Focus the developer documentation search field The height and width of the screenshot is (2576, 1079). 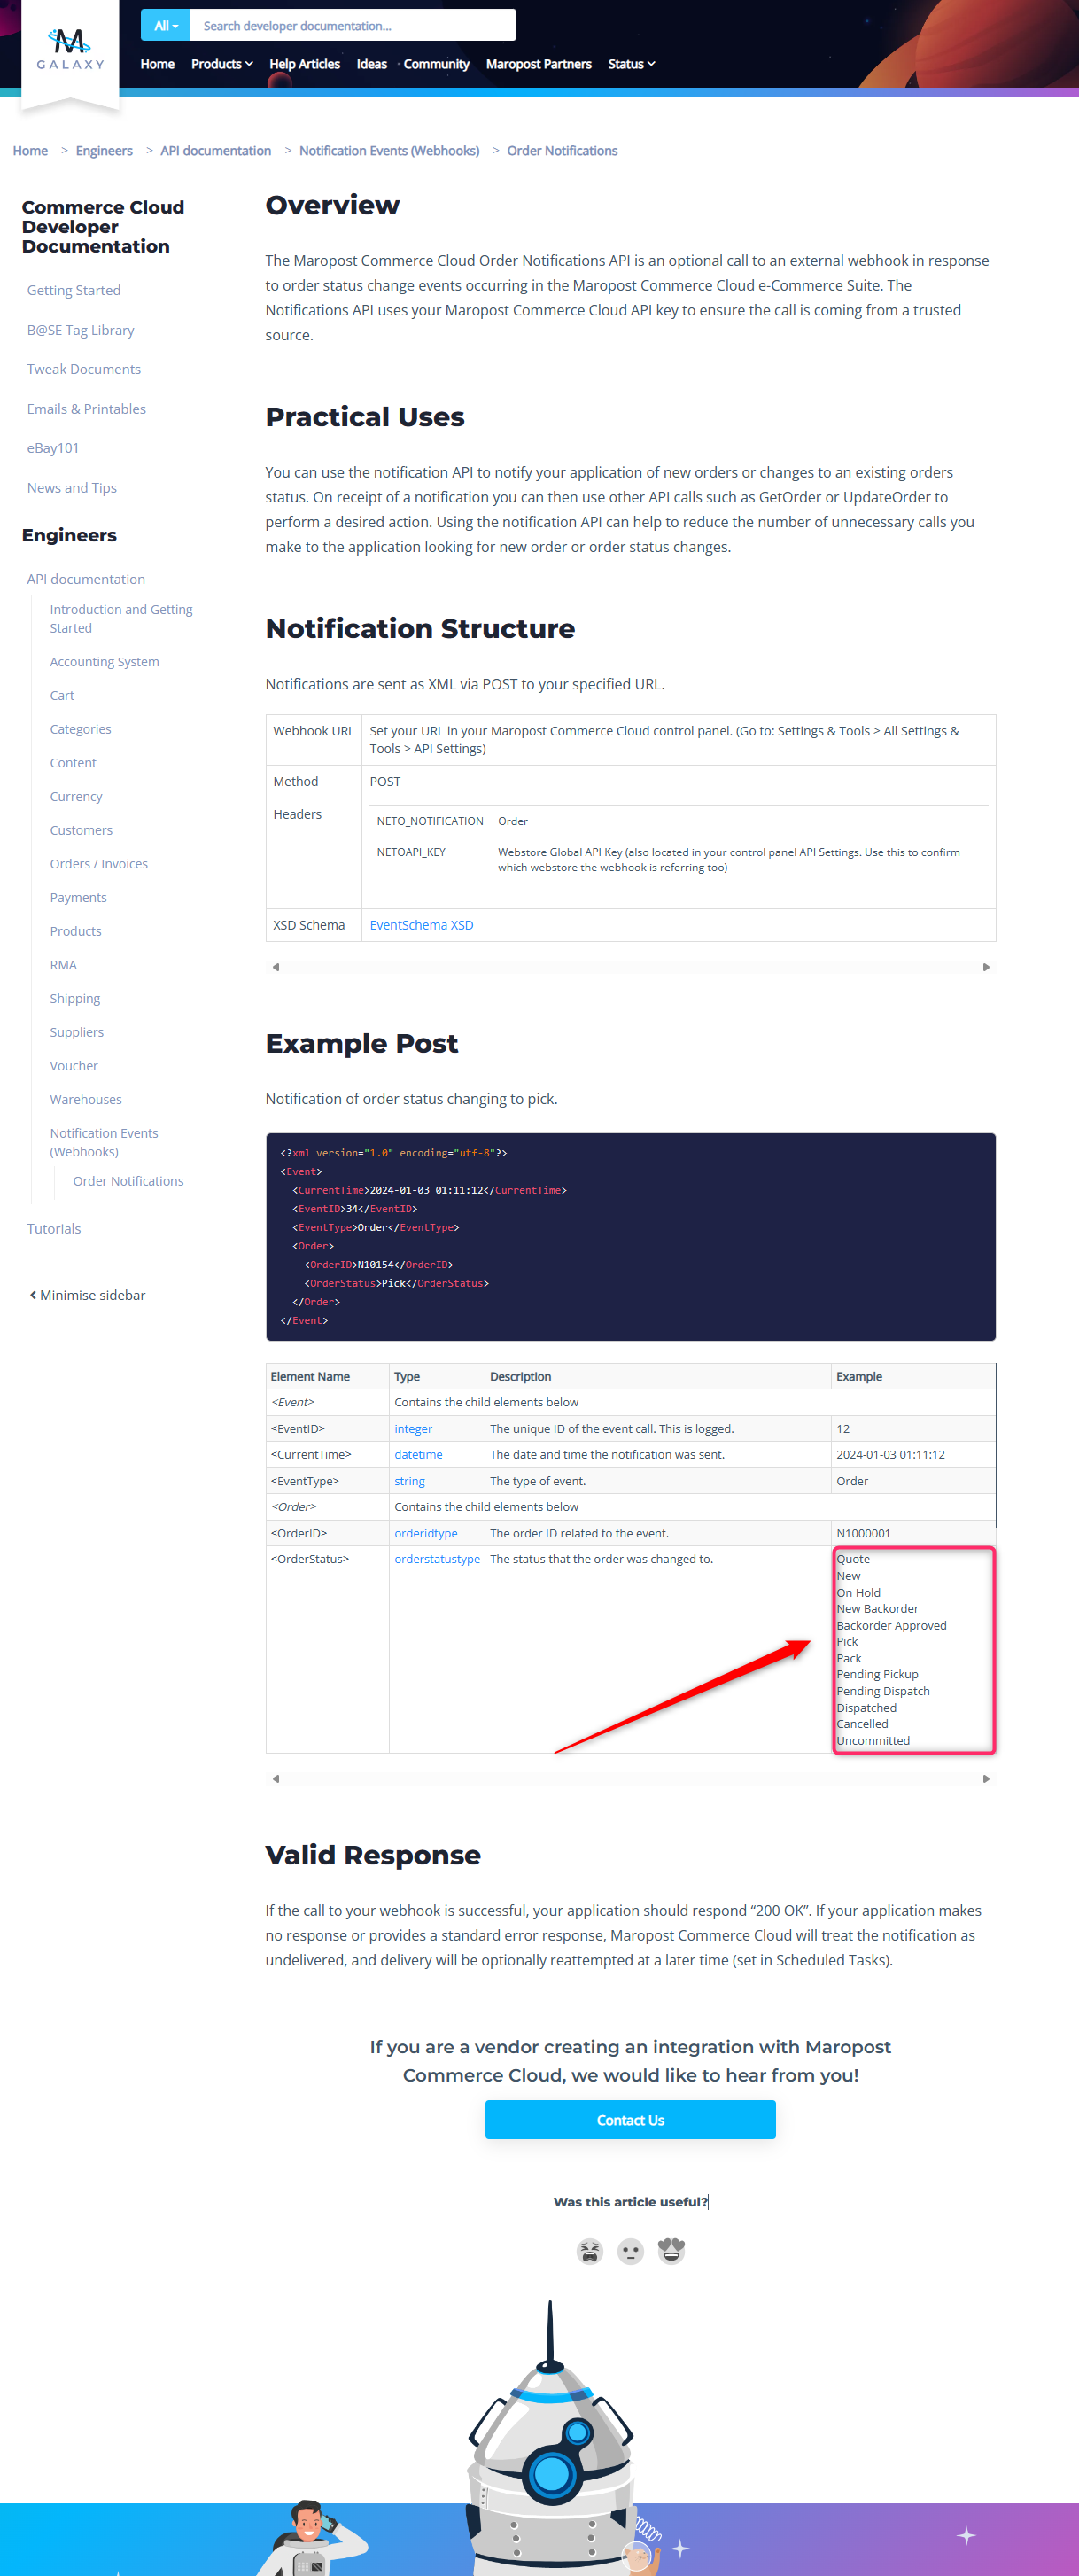[x=353, y=25]
